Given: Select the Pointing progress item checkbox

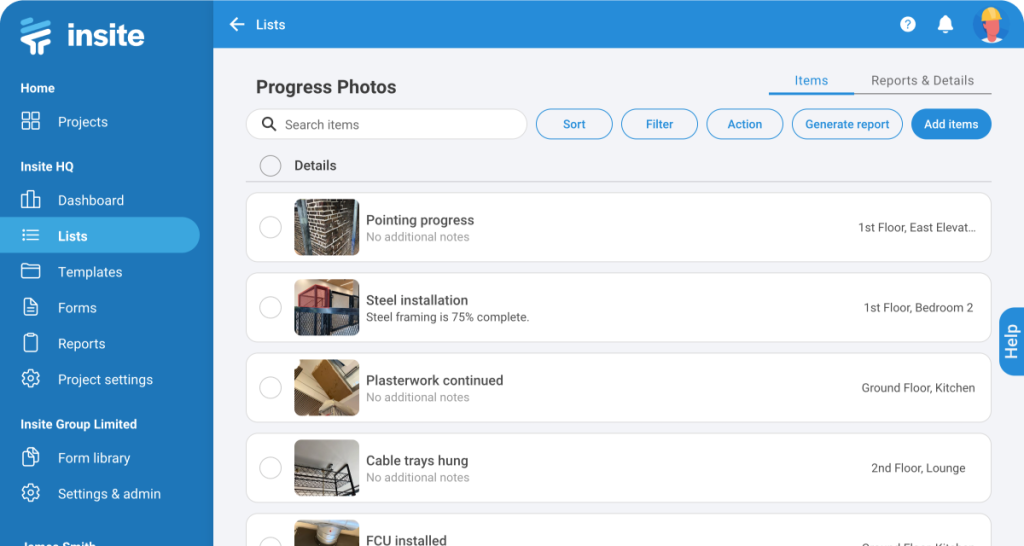Looking at the screenshot, I should pos(270,227).
